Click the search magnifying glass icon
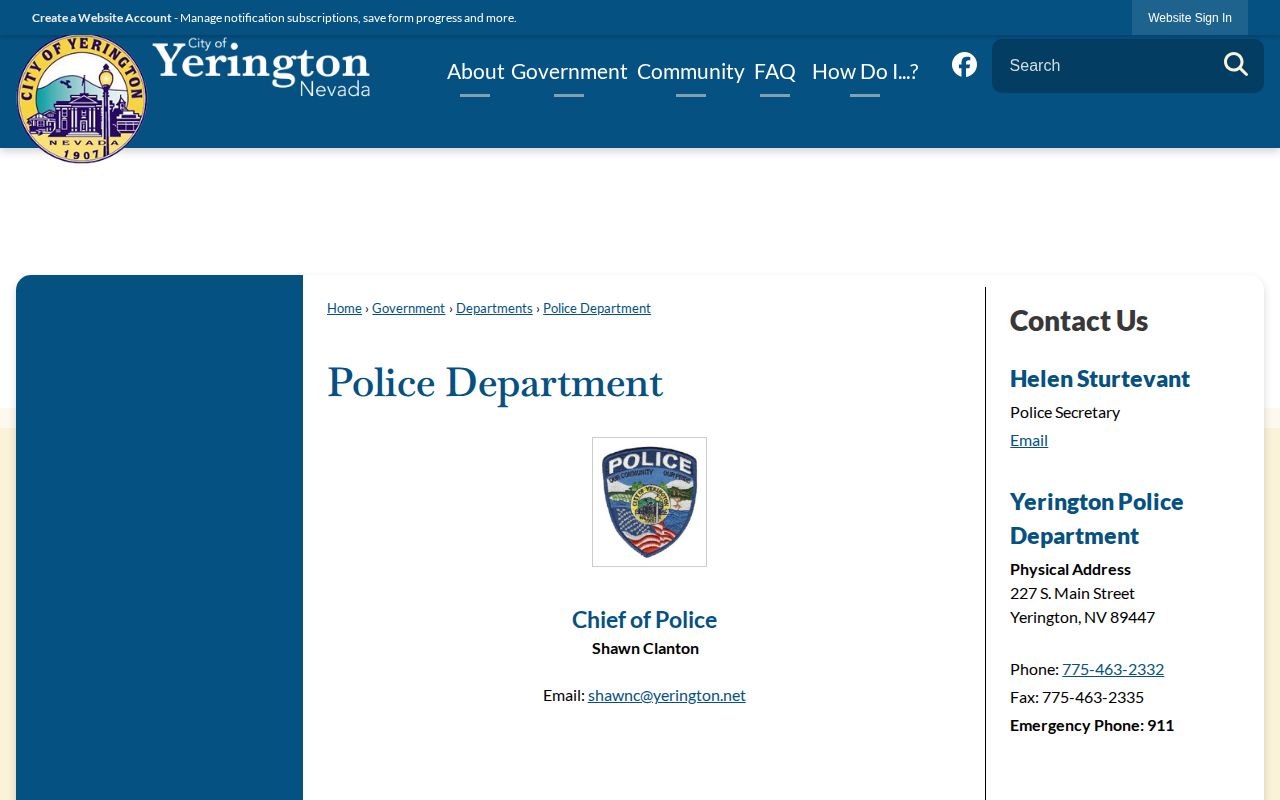Image resolution: width=1280 pixels, height=800 pixels. coord(1236,65)
